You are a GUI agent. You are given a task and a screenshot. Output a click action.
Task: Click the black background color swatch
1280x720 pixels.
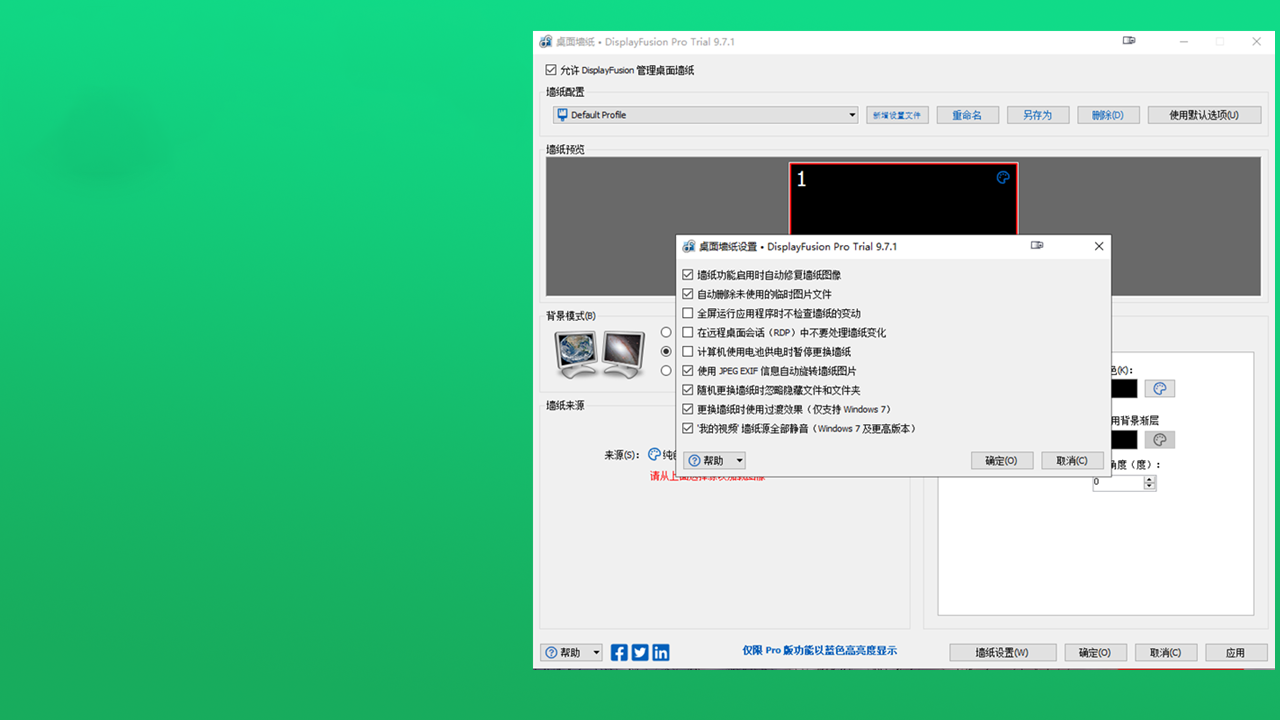pyautogui.click(x=1123, y=388)
